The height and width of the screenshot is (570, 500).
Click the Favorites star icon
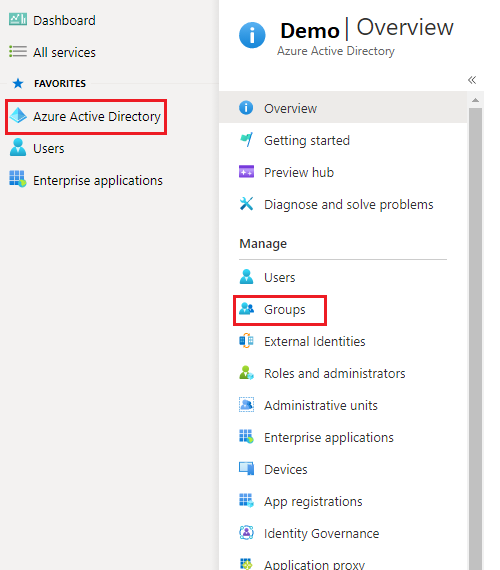pyautogui.click(x=18, y=83)
